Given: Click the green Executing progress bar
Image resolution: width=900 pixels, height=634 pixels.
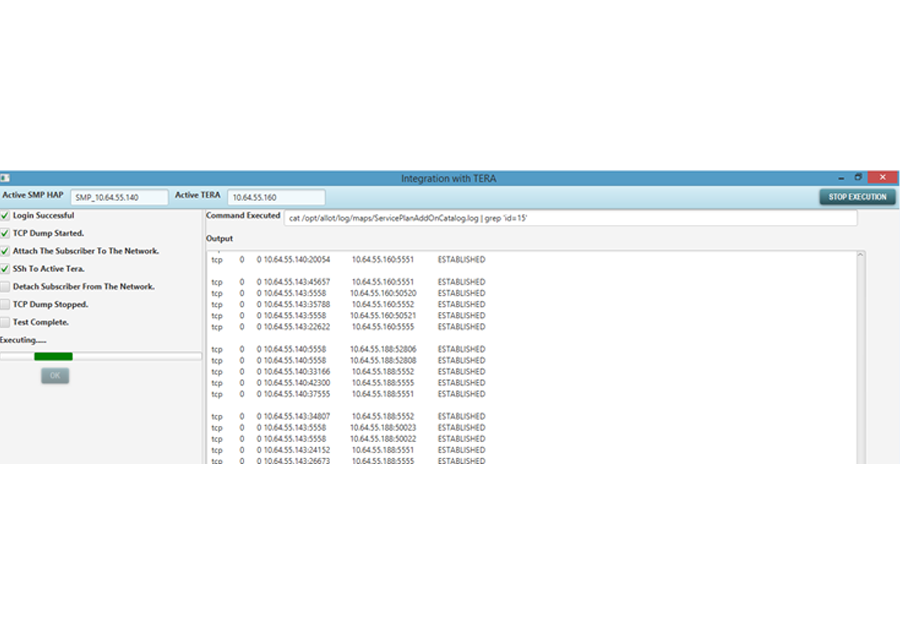Looking at the screenshot, I should [53, 356].
